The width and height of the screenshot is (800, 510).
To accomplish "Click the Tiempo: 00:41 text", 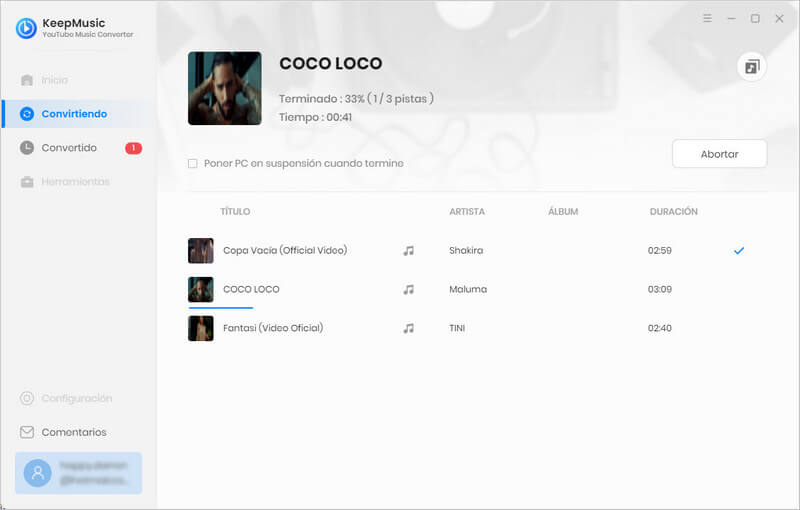I will (315, 117).
